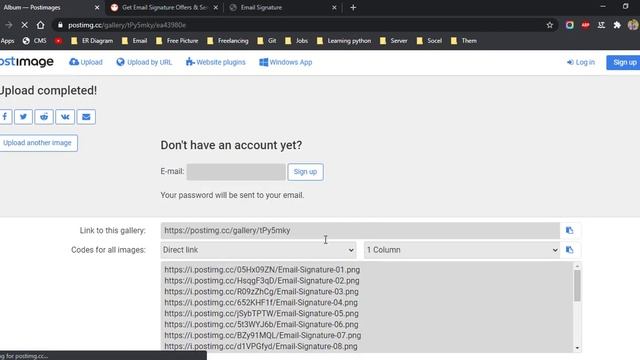Image resolution: width=640 pixels, height=360 pixels.
Task: Open Website plugins page
Action: [x=216, y=62]
